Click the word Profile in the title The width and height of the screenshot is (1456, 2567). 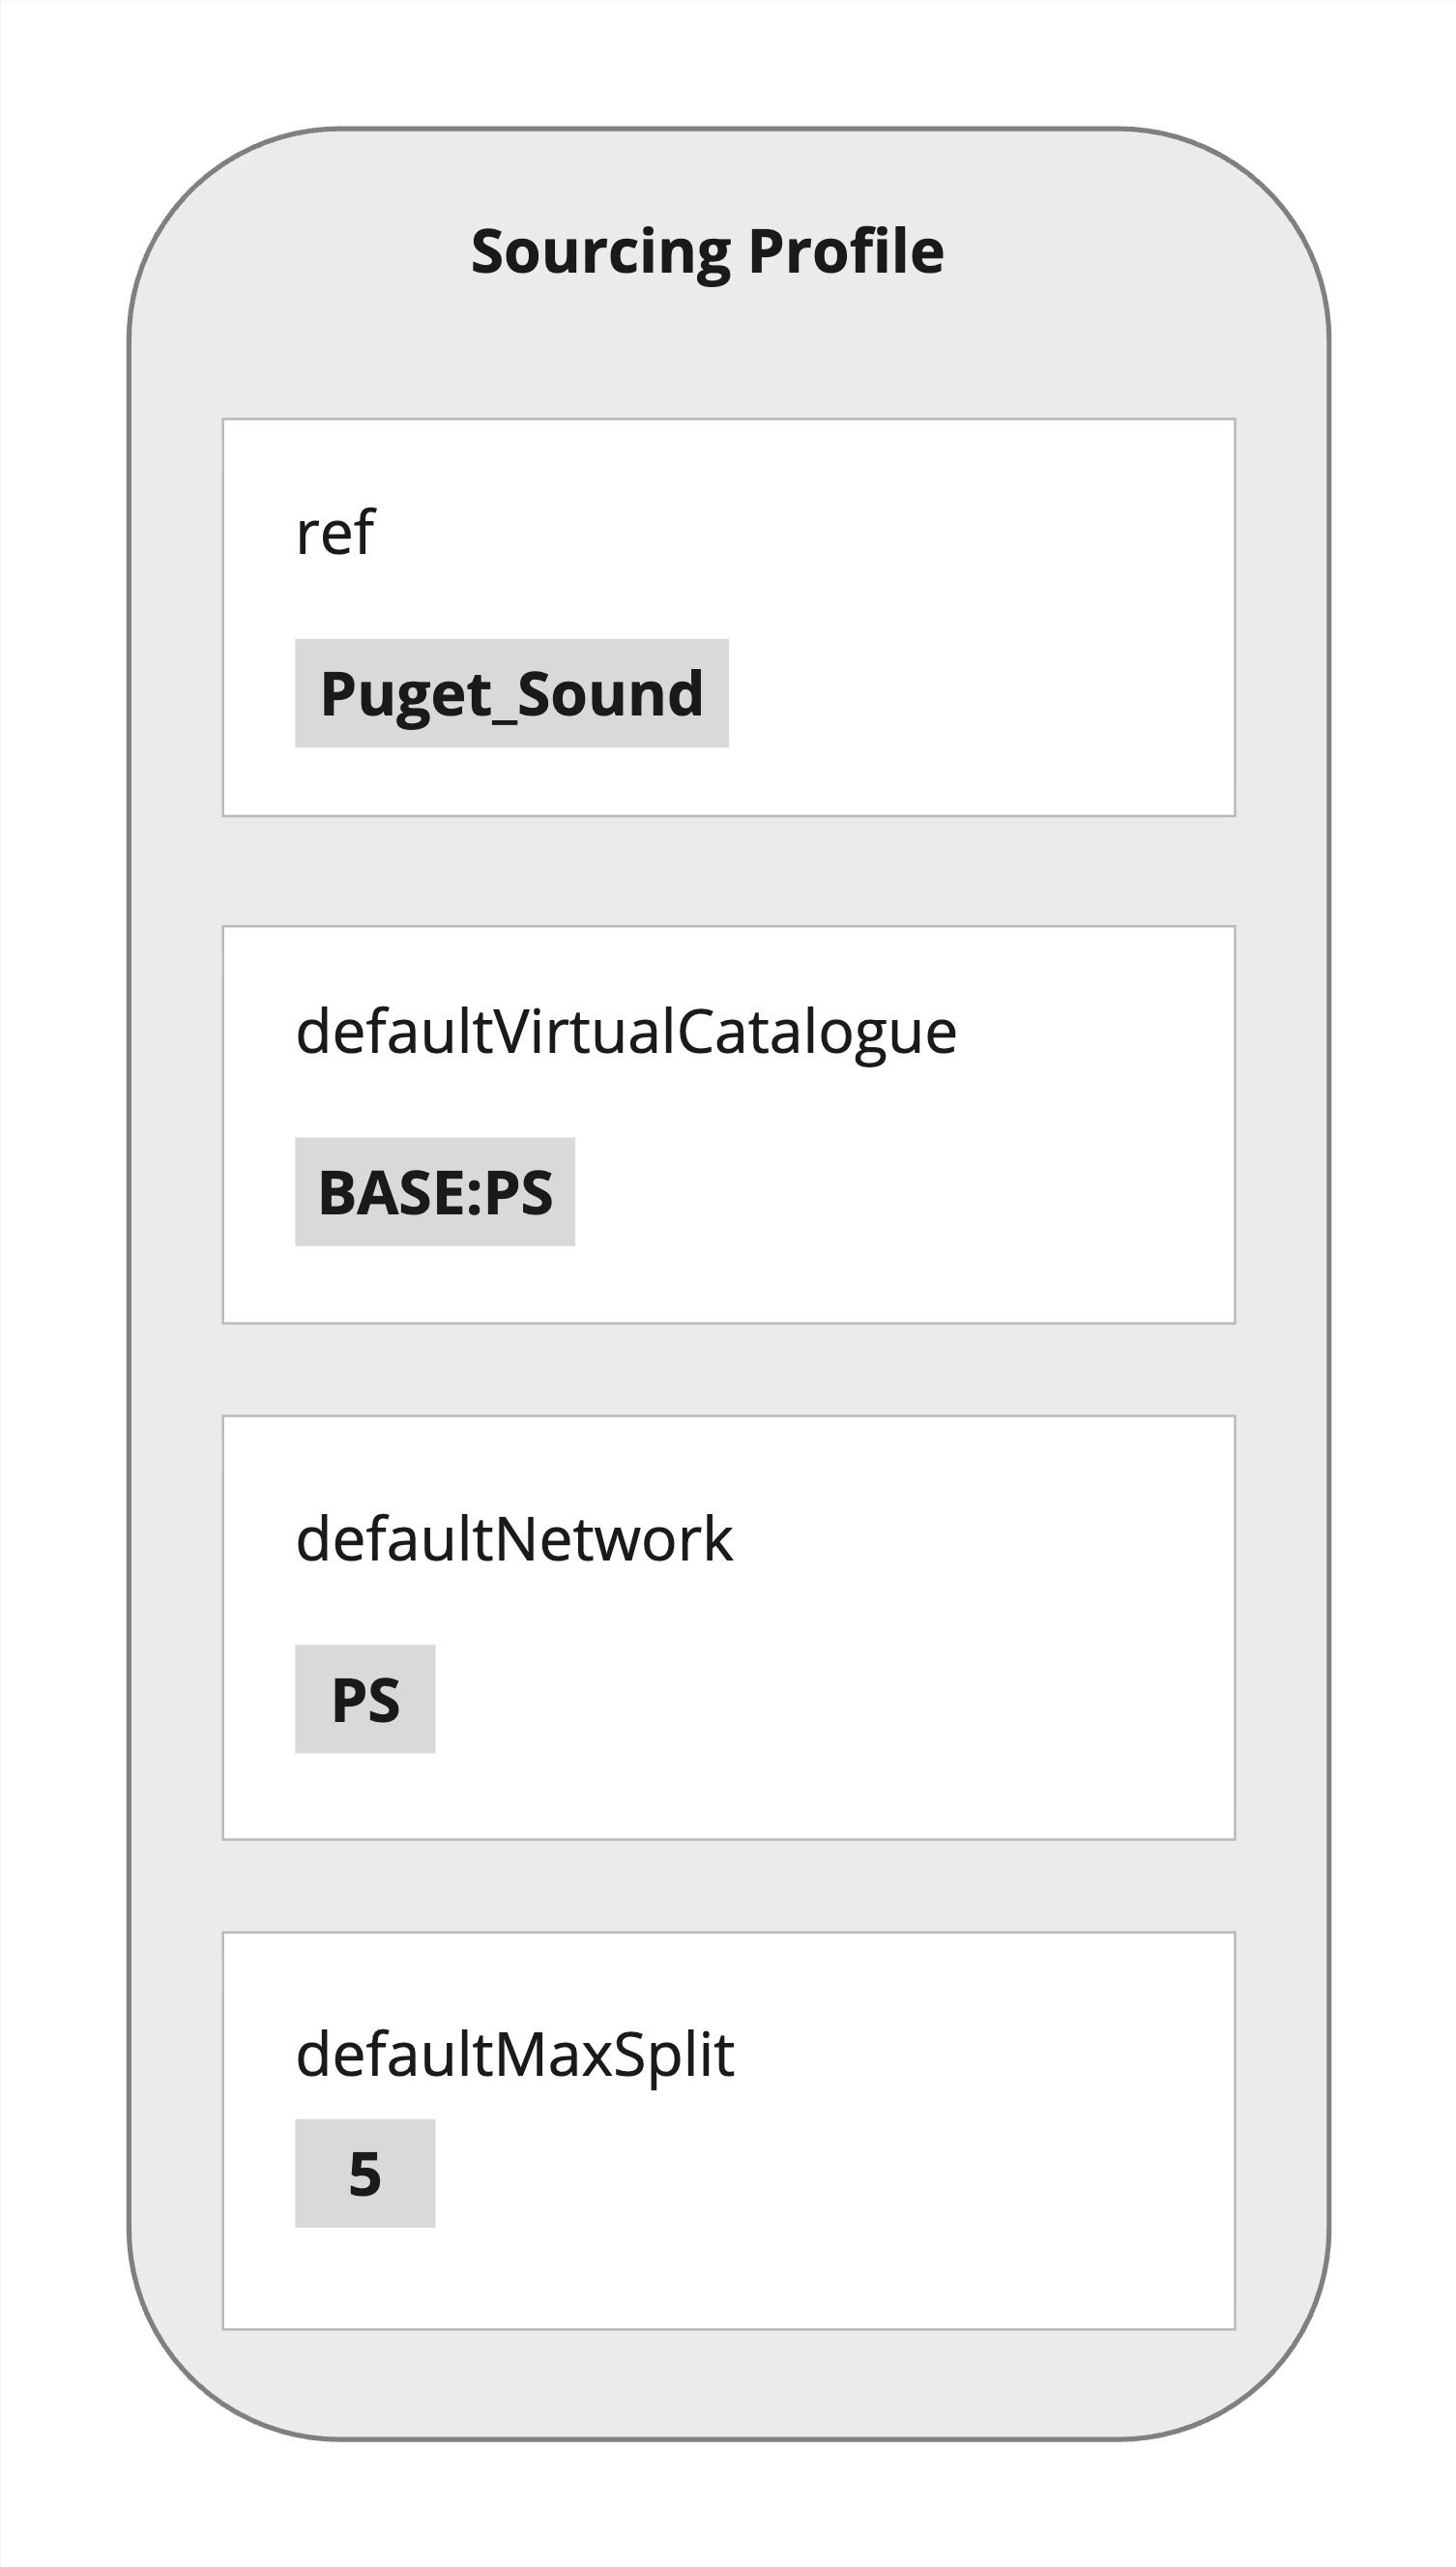coord(846,251)
